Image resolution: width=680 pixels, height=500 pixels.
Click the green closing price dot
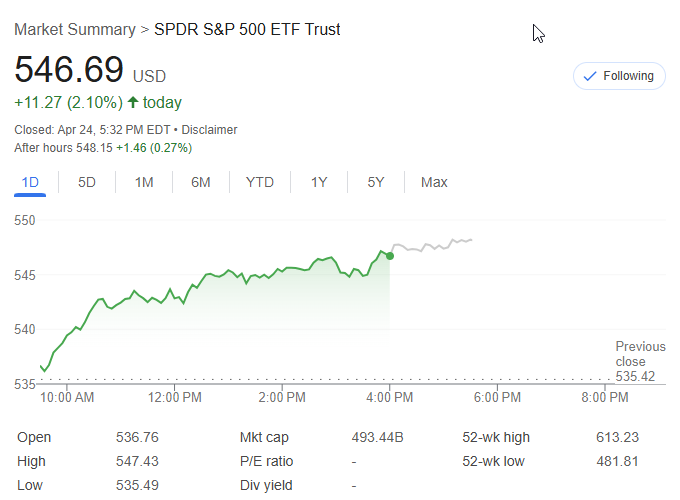coord(389,256)
